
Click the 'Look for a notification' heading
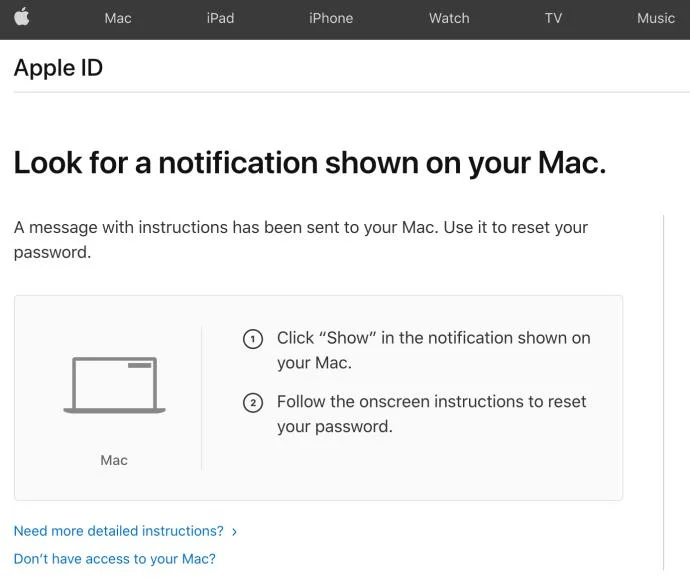point(310,164)
